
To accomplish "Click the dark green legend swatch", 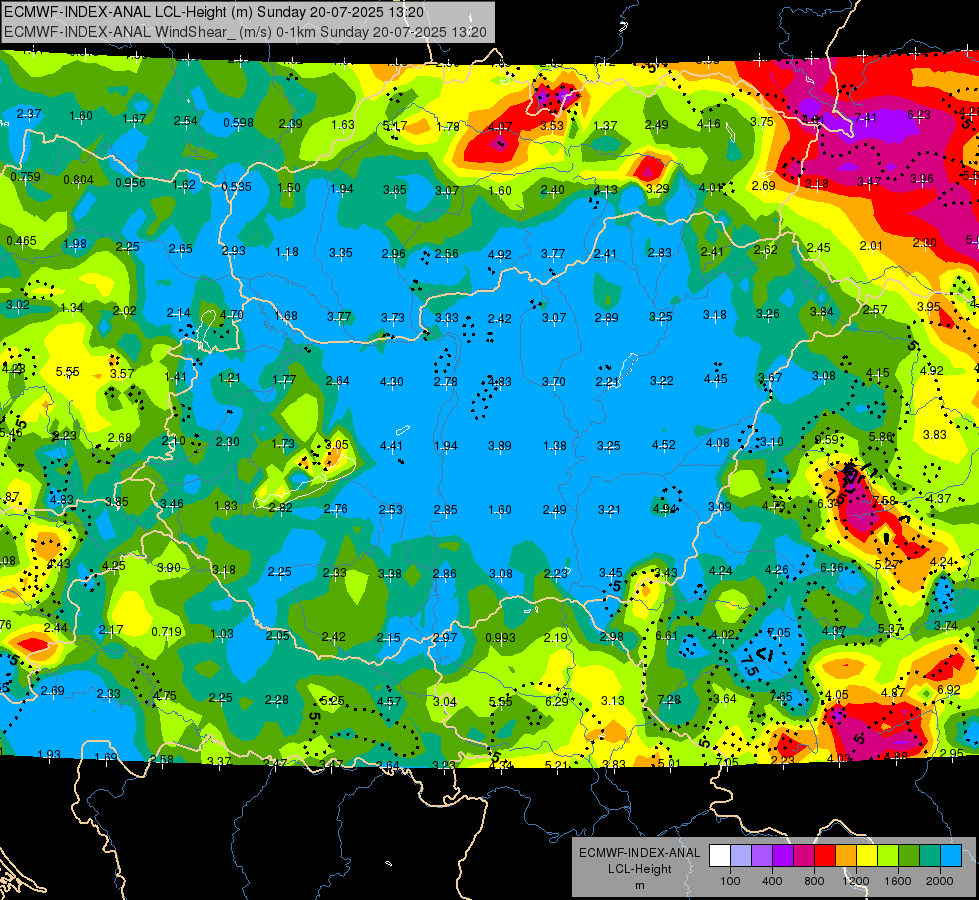I will (x=909, y=855).
